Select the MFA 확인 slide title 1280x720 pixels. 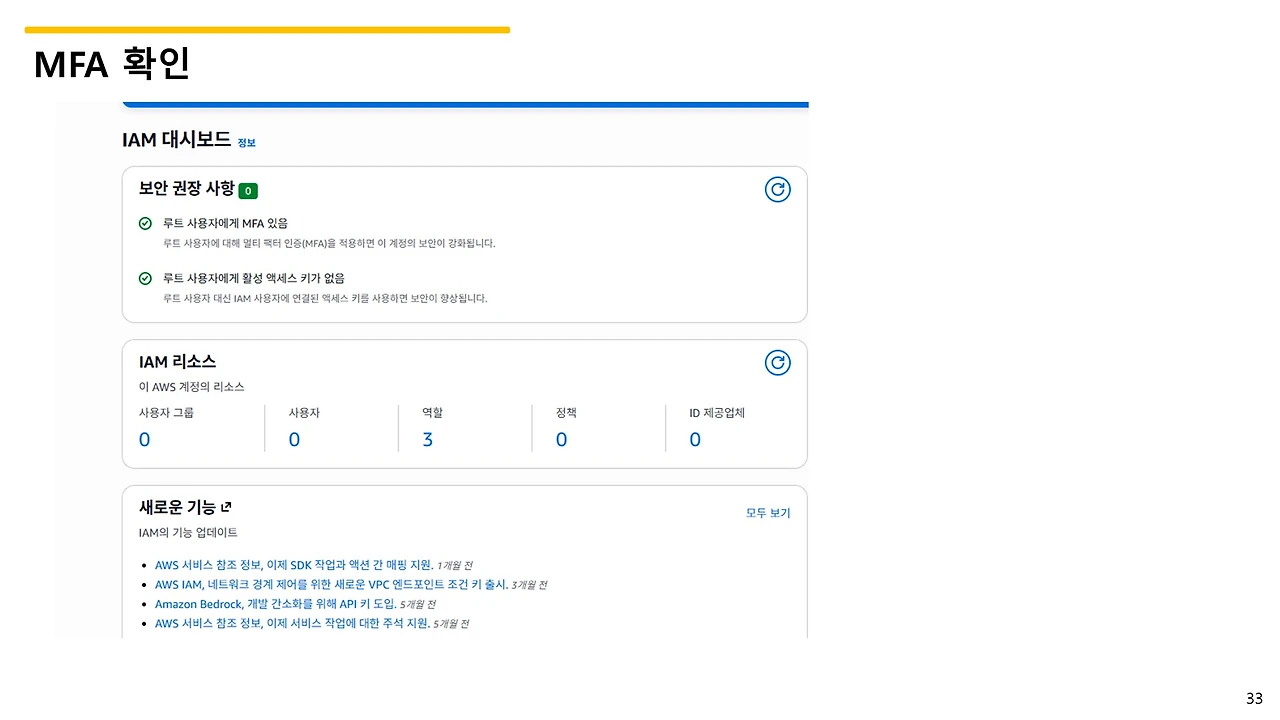tap(112, 64)
